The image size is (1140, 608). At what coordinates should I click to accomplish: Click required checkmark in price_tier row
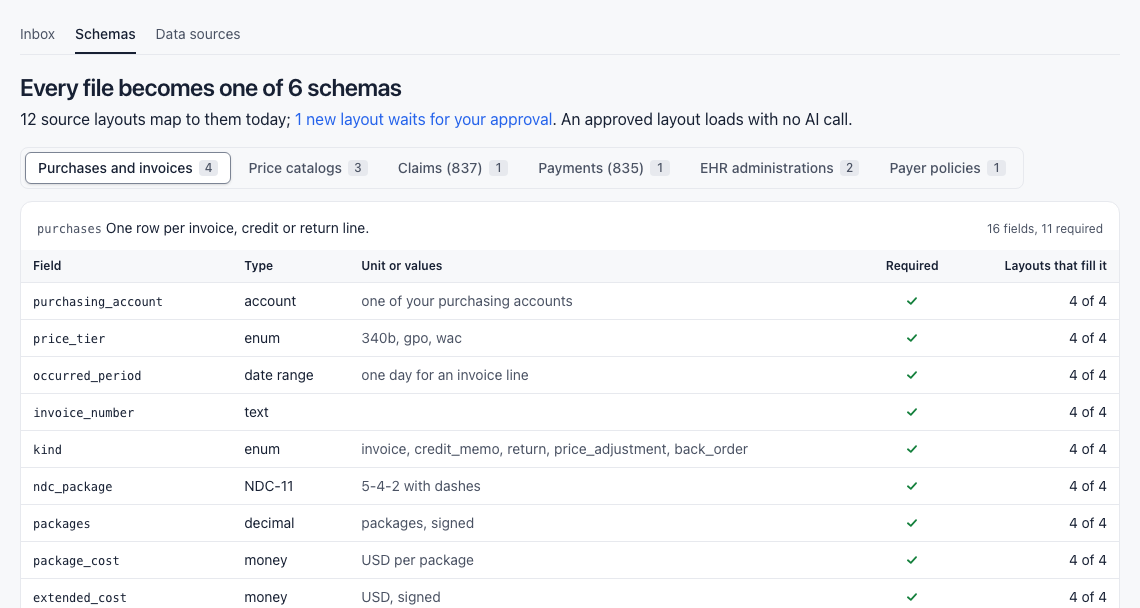912,338
